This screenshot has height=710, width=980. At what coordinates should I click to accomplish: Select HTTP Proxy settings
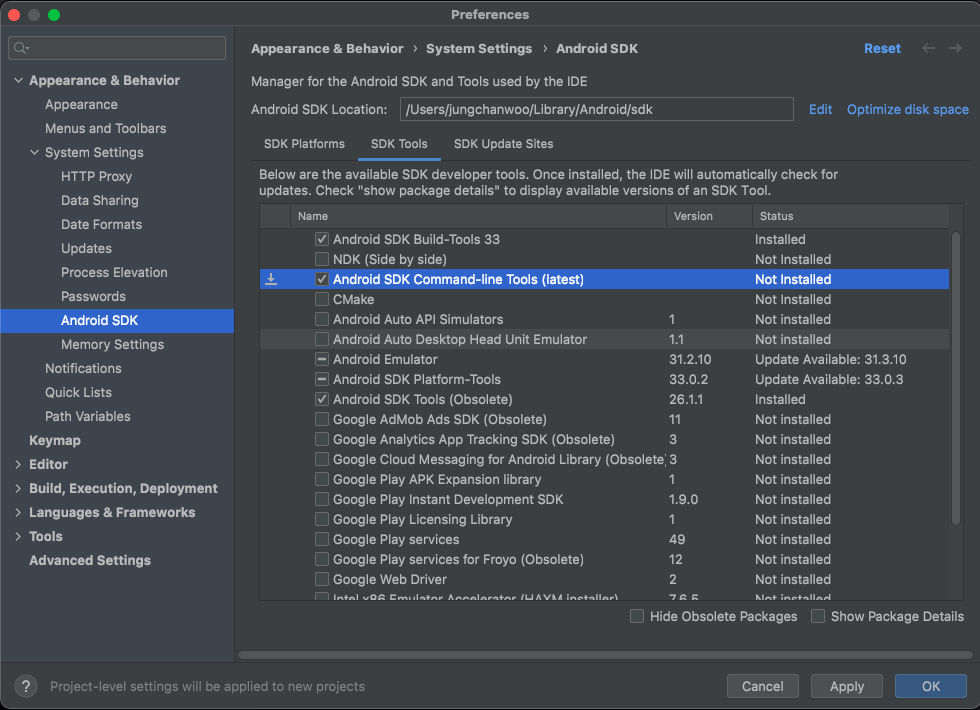[96, 176]
